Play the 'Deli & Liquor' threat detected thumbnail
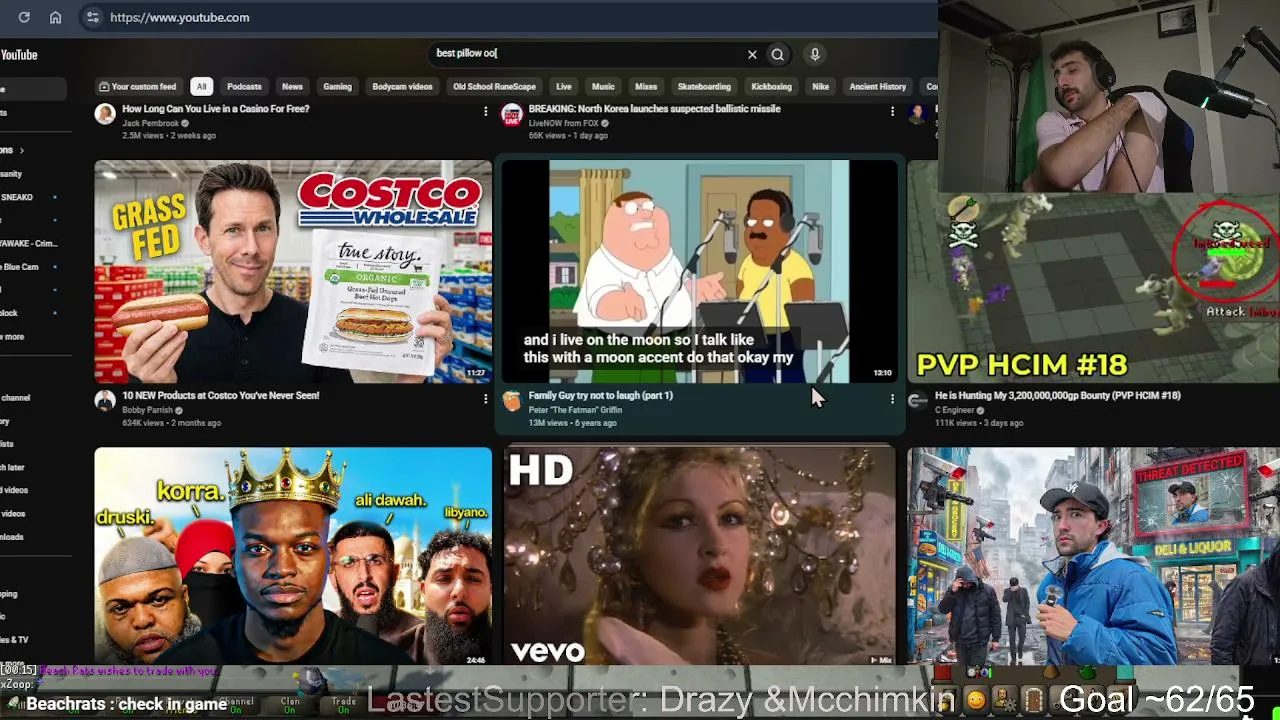Screen dimensions: 1280x720 point(1093,556)
